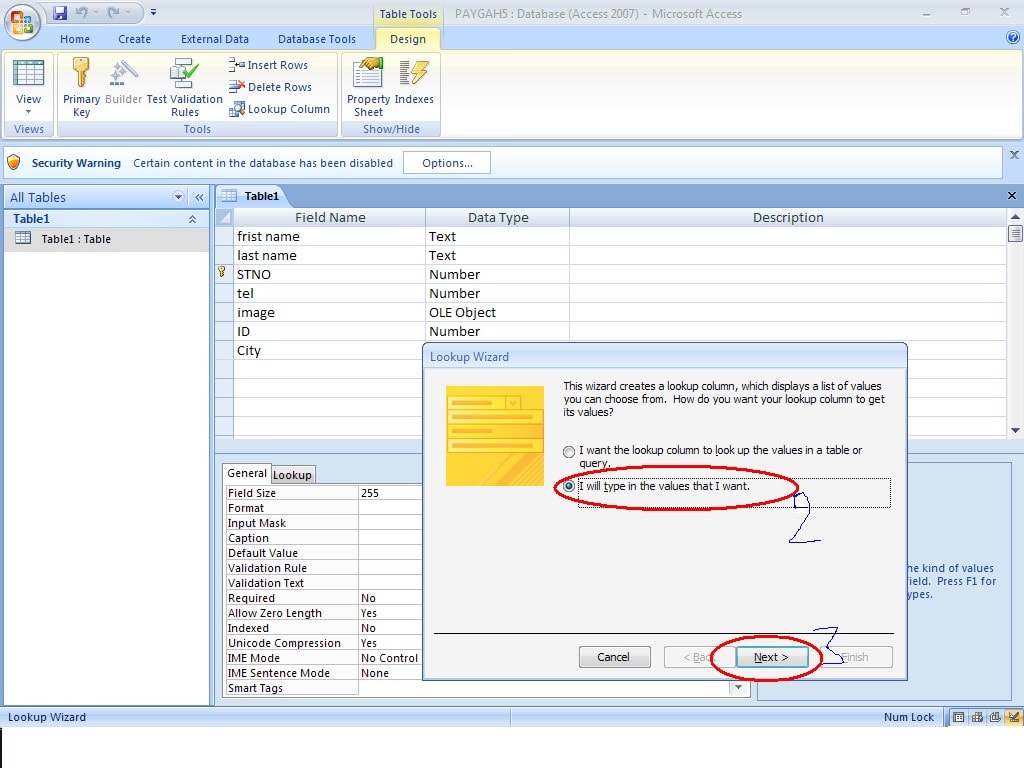The height and width of the screenshot is (768, 1024).
Task: Click the Office button logo
Action: click(x=22, y=22)
